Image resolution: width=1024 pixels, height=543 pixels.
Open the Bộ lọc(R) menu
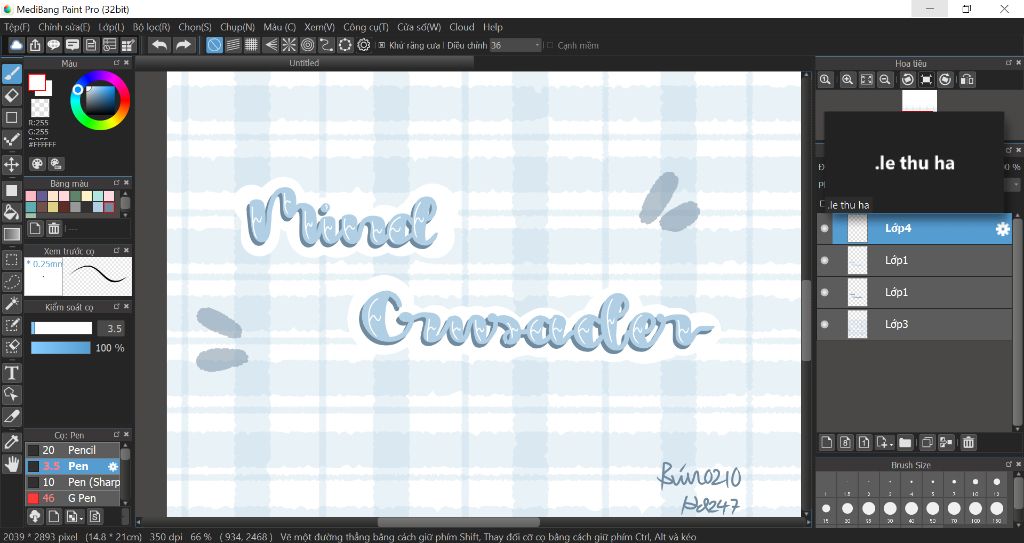152,27
